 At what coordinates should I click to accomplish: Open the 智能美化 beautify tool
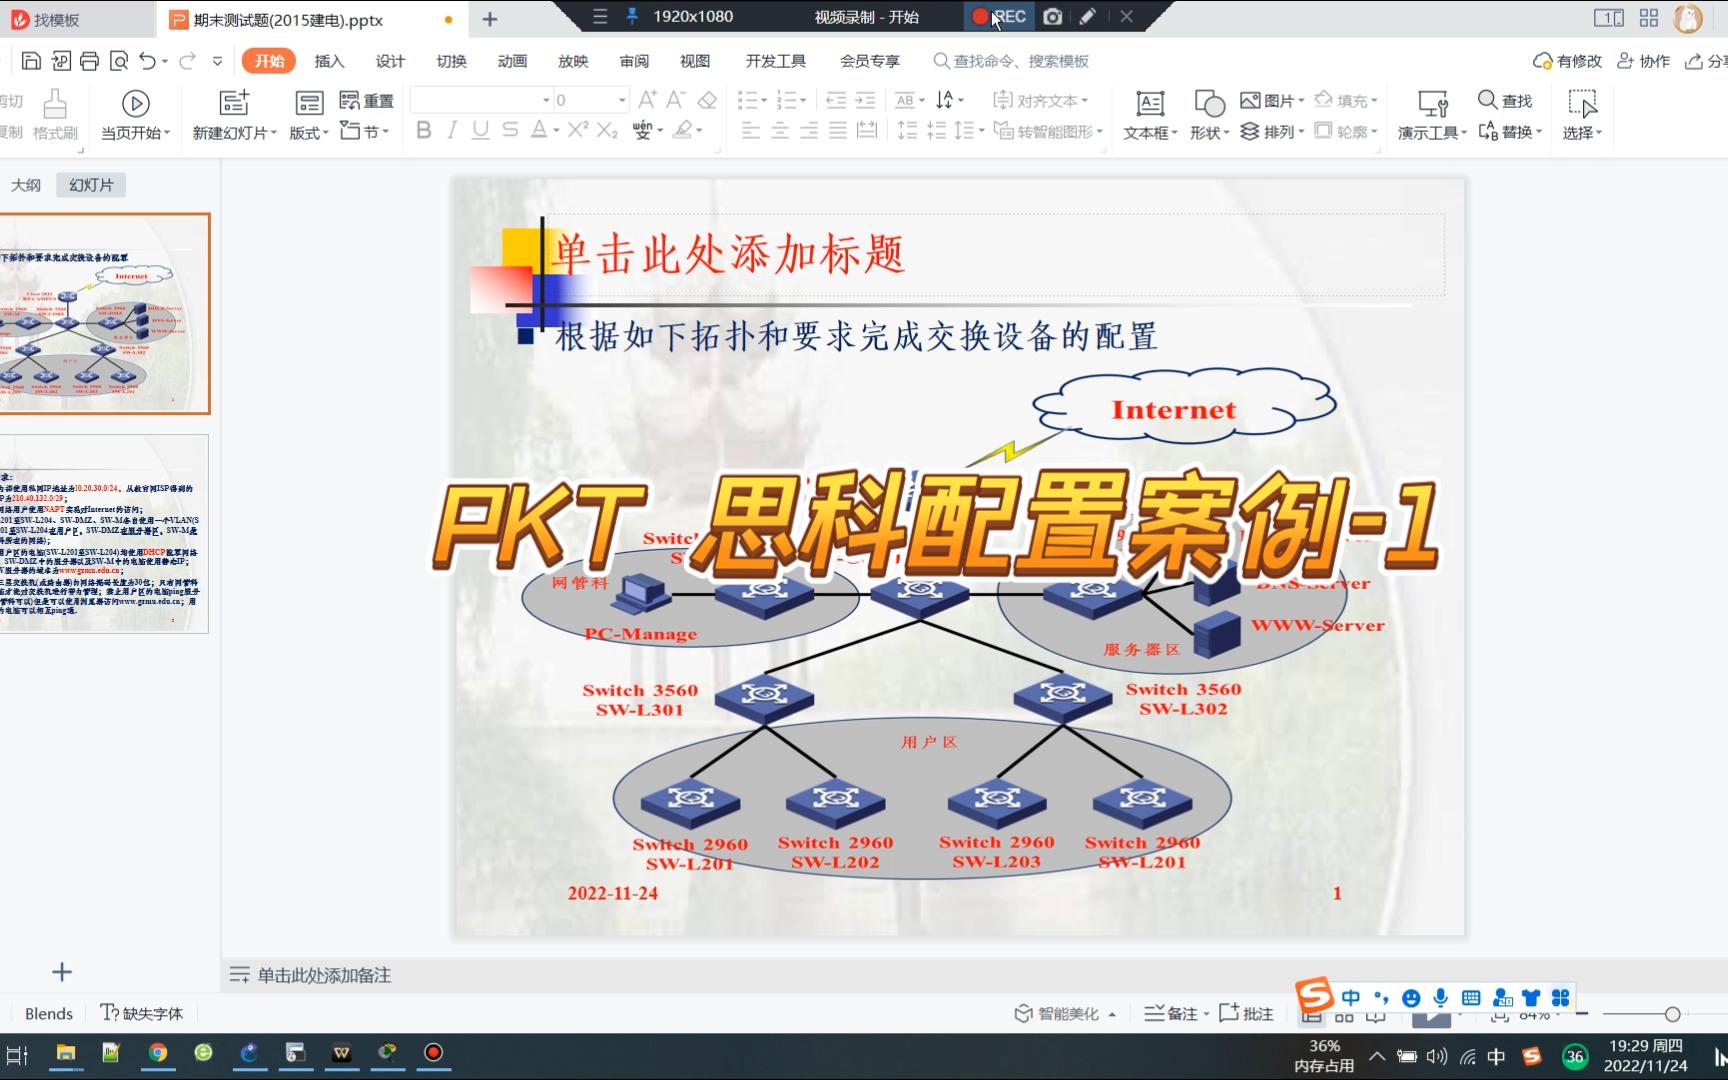pos(1059,1013)
